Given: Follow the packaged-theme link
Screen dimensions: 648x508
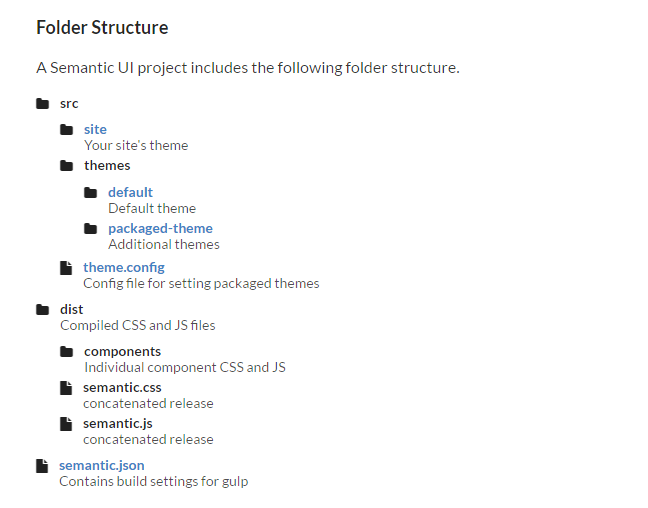Looking at the screenshot, I should [x=160, y=228].
